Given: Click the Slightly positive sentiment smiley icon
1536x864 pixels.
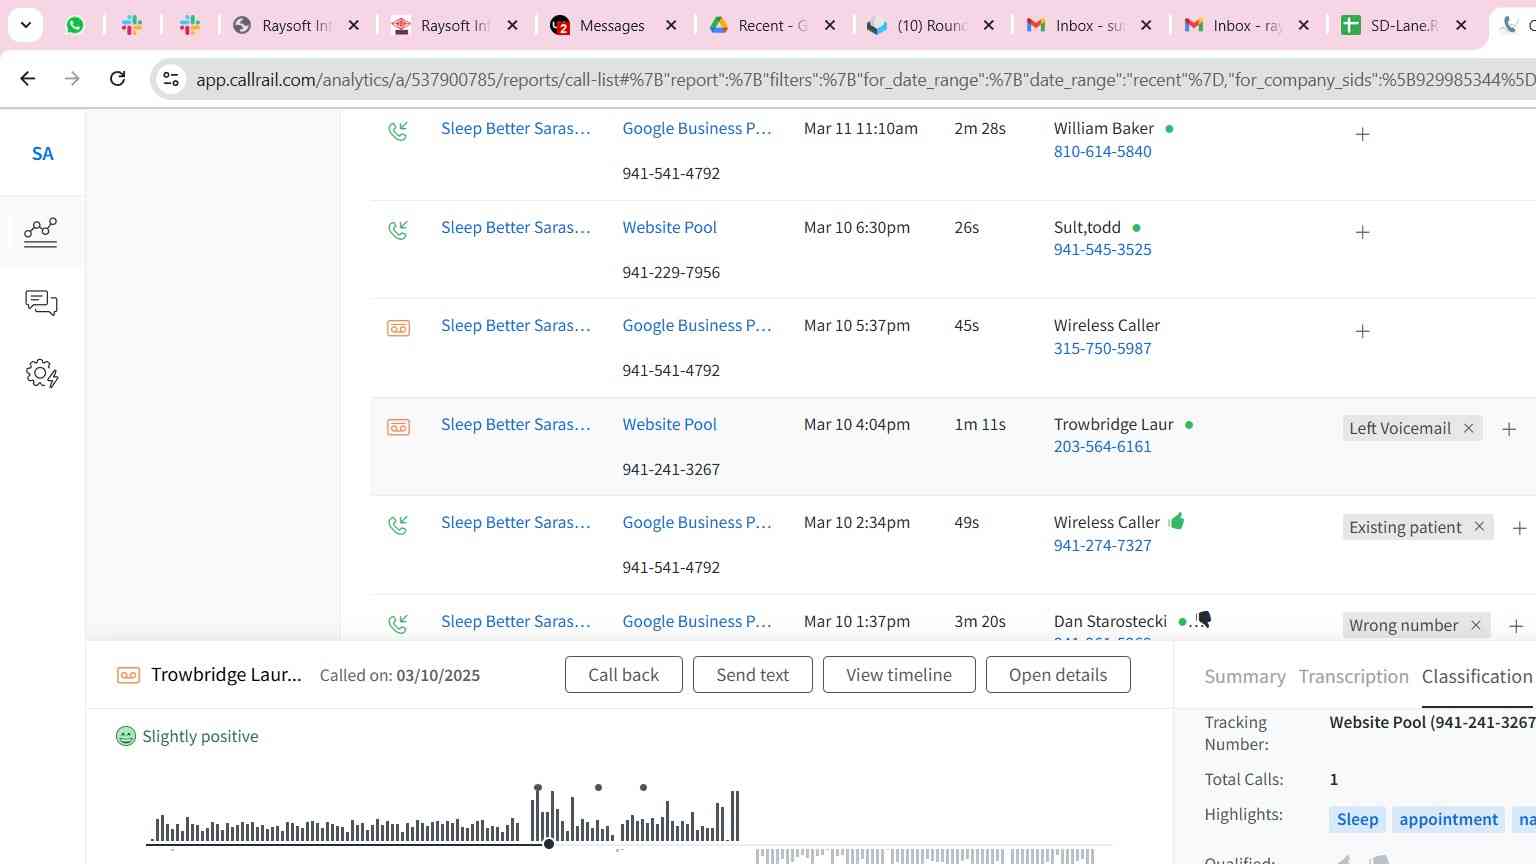Looking at the screenshot, I should coord(126,736).
